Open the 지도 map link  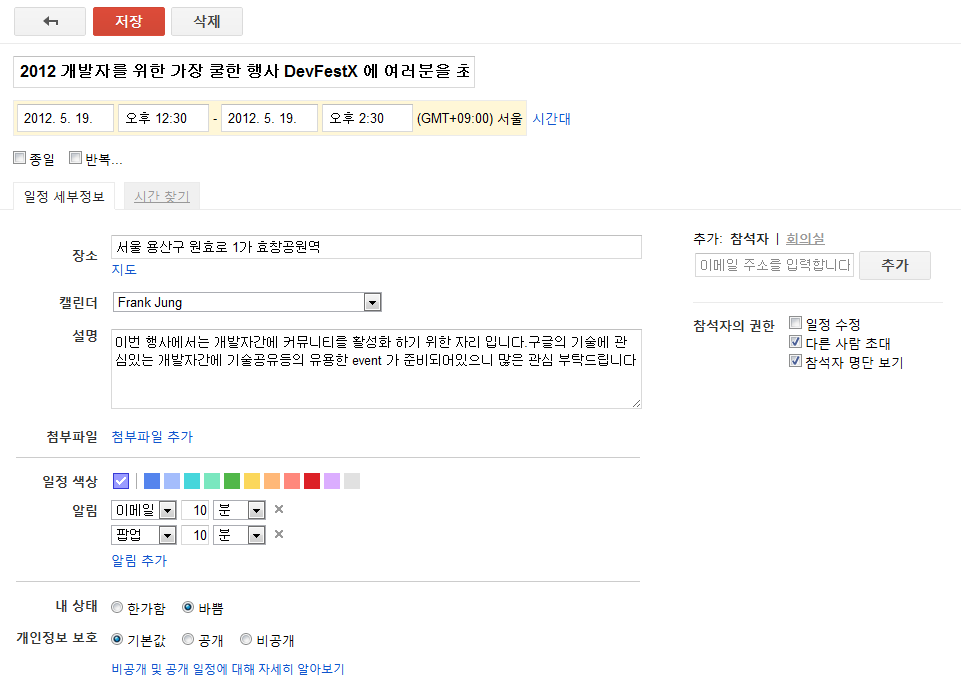(124, 270)
